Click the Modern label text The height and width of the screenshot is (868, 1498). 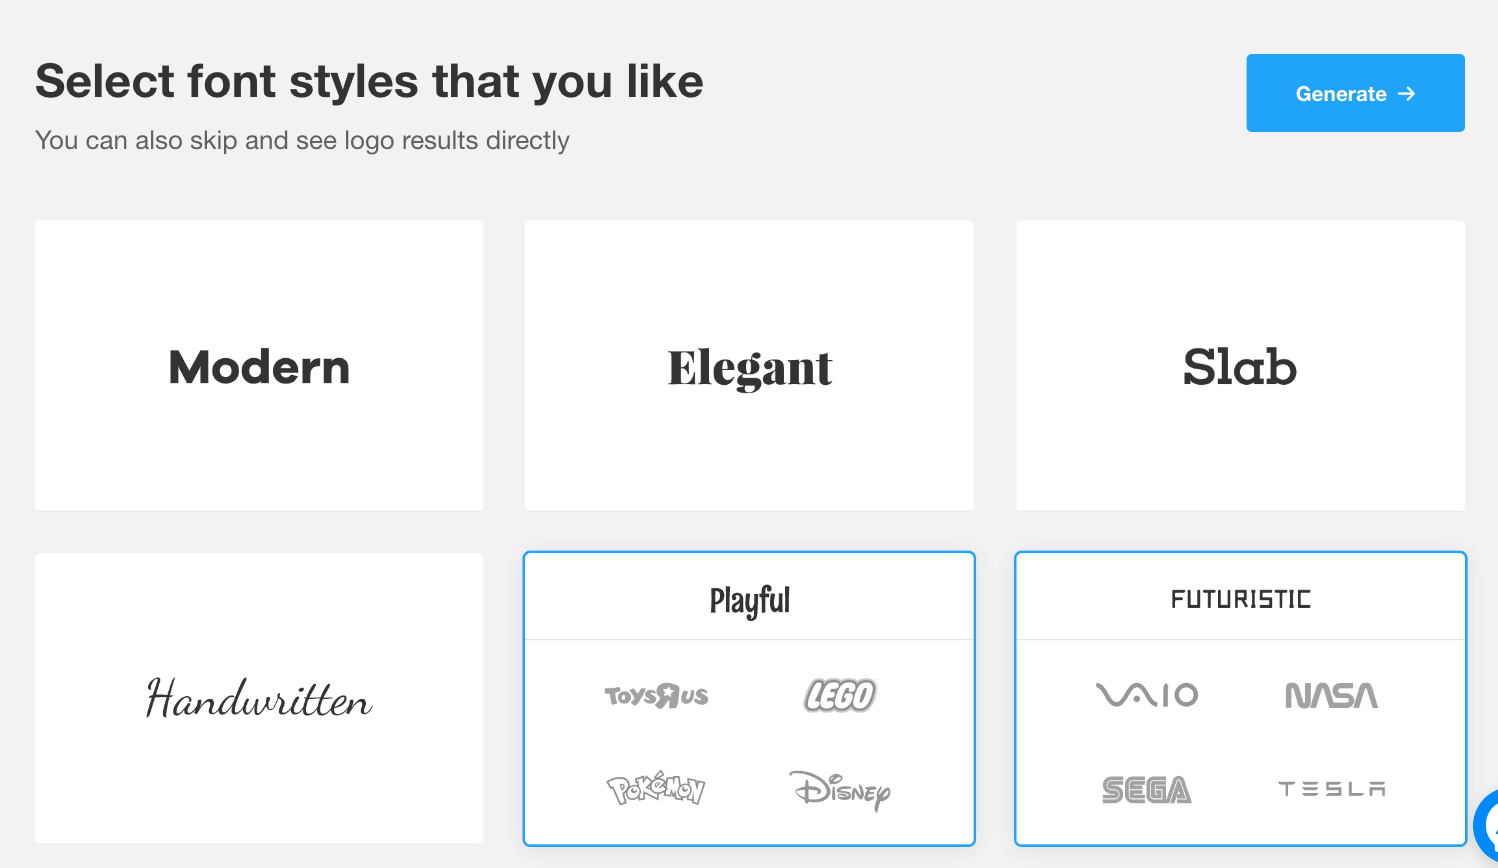pyautogui.click(x=259, y=367)
